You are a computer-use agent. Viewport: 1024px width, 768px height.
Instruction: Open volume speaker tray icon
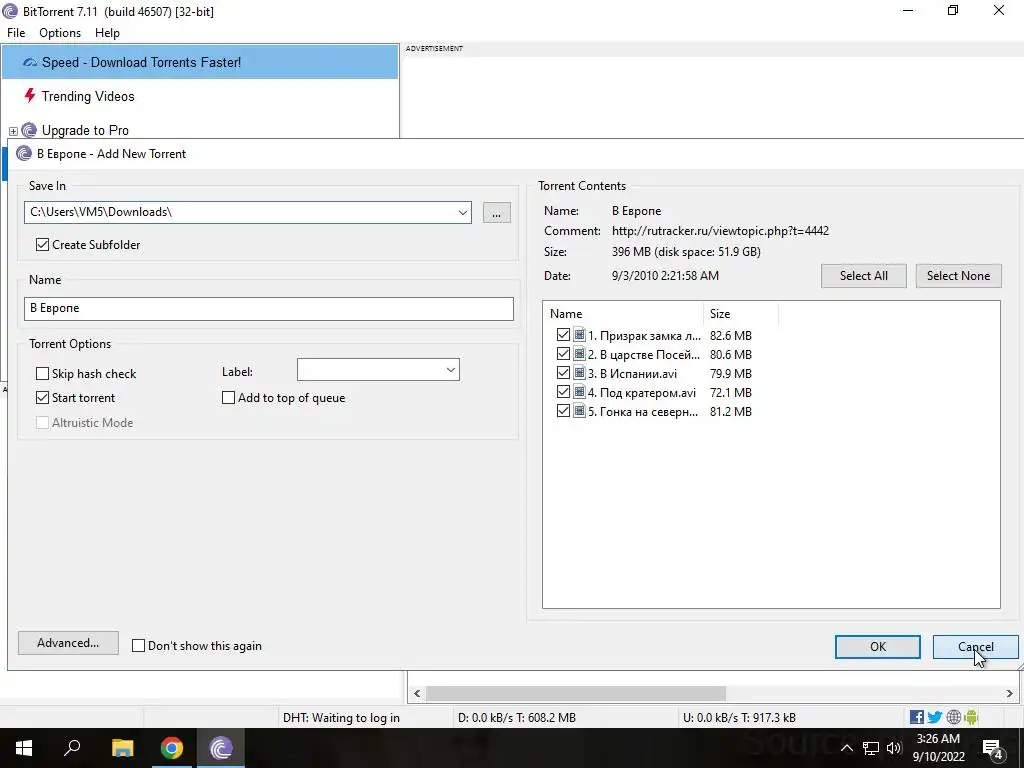[x=893, y=748]
